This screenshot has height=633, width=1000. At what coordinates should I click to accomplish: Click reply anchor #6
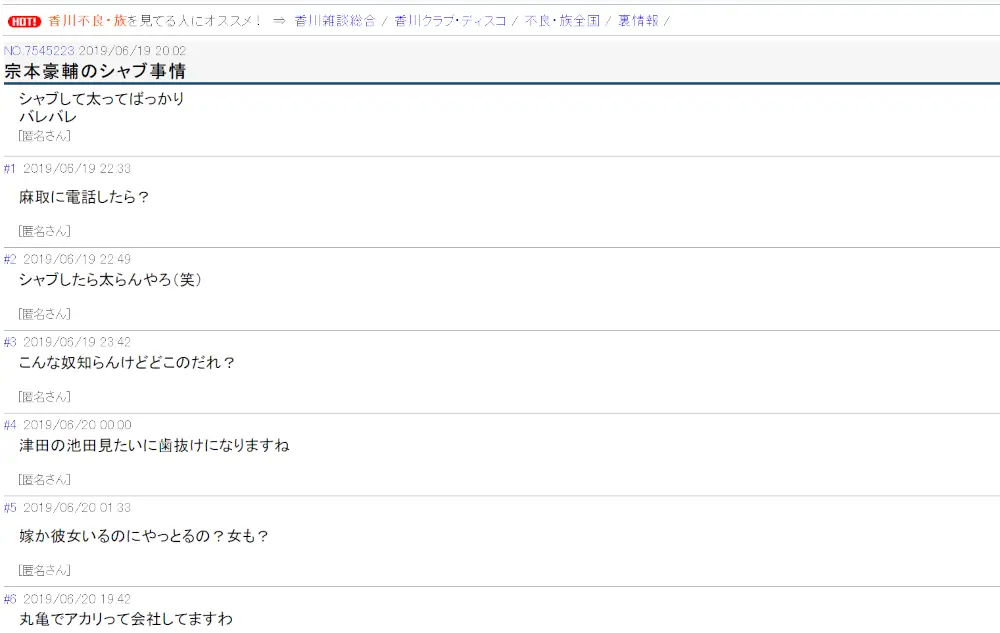(10, 599)
